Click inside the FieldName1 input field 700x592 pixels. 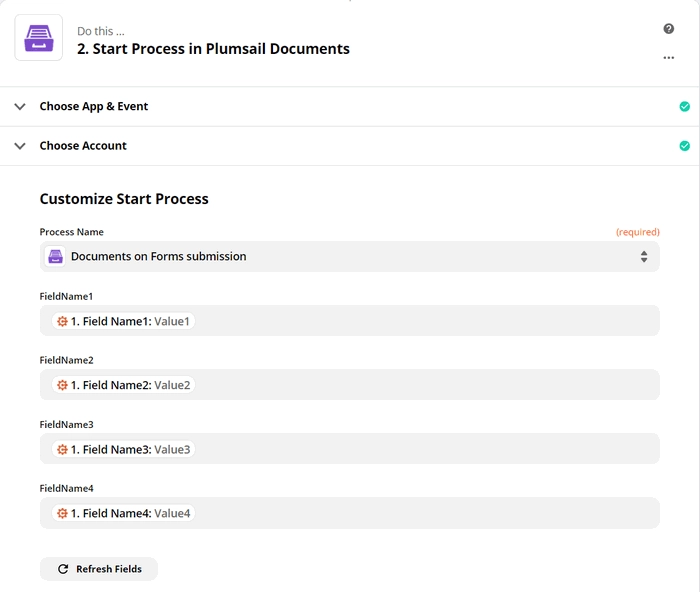tap(350, 321)
